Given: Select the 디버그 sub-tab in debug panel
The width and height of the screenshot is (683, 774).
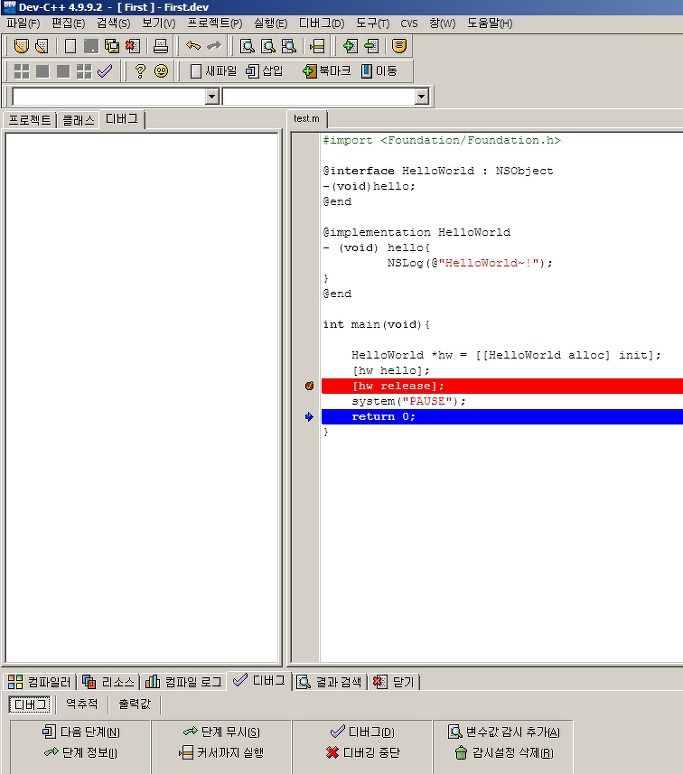Looking at the screenshot, I should tap(30, 704).
